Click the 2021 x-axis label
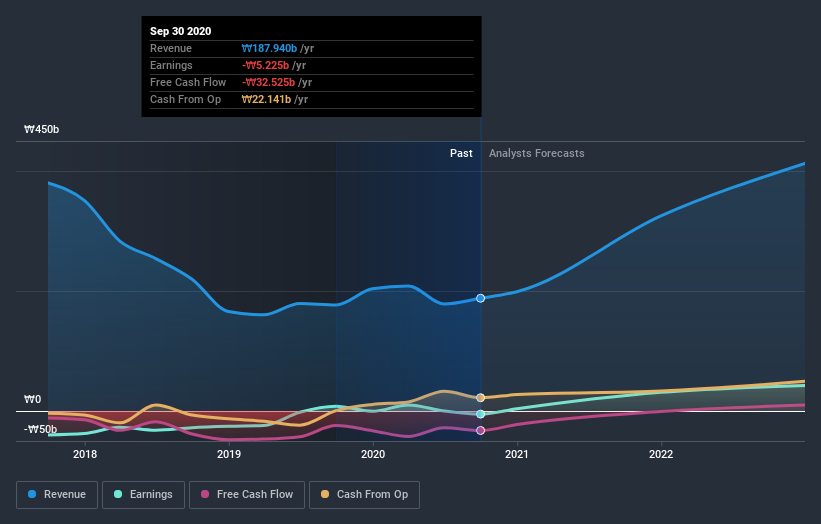This screenshot has width=821, height=524. (517, 454)
